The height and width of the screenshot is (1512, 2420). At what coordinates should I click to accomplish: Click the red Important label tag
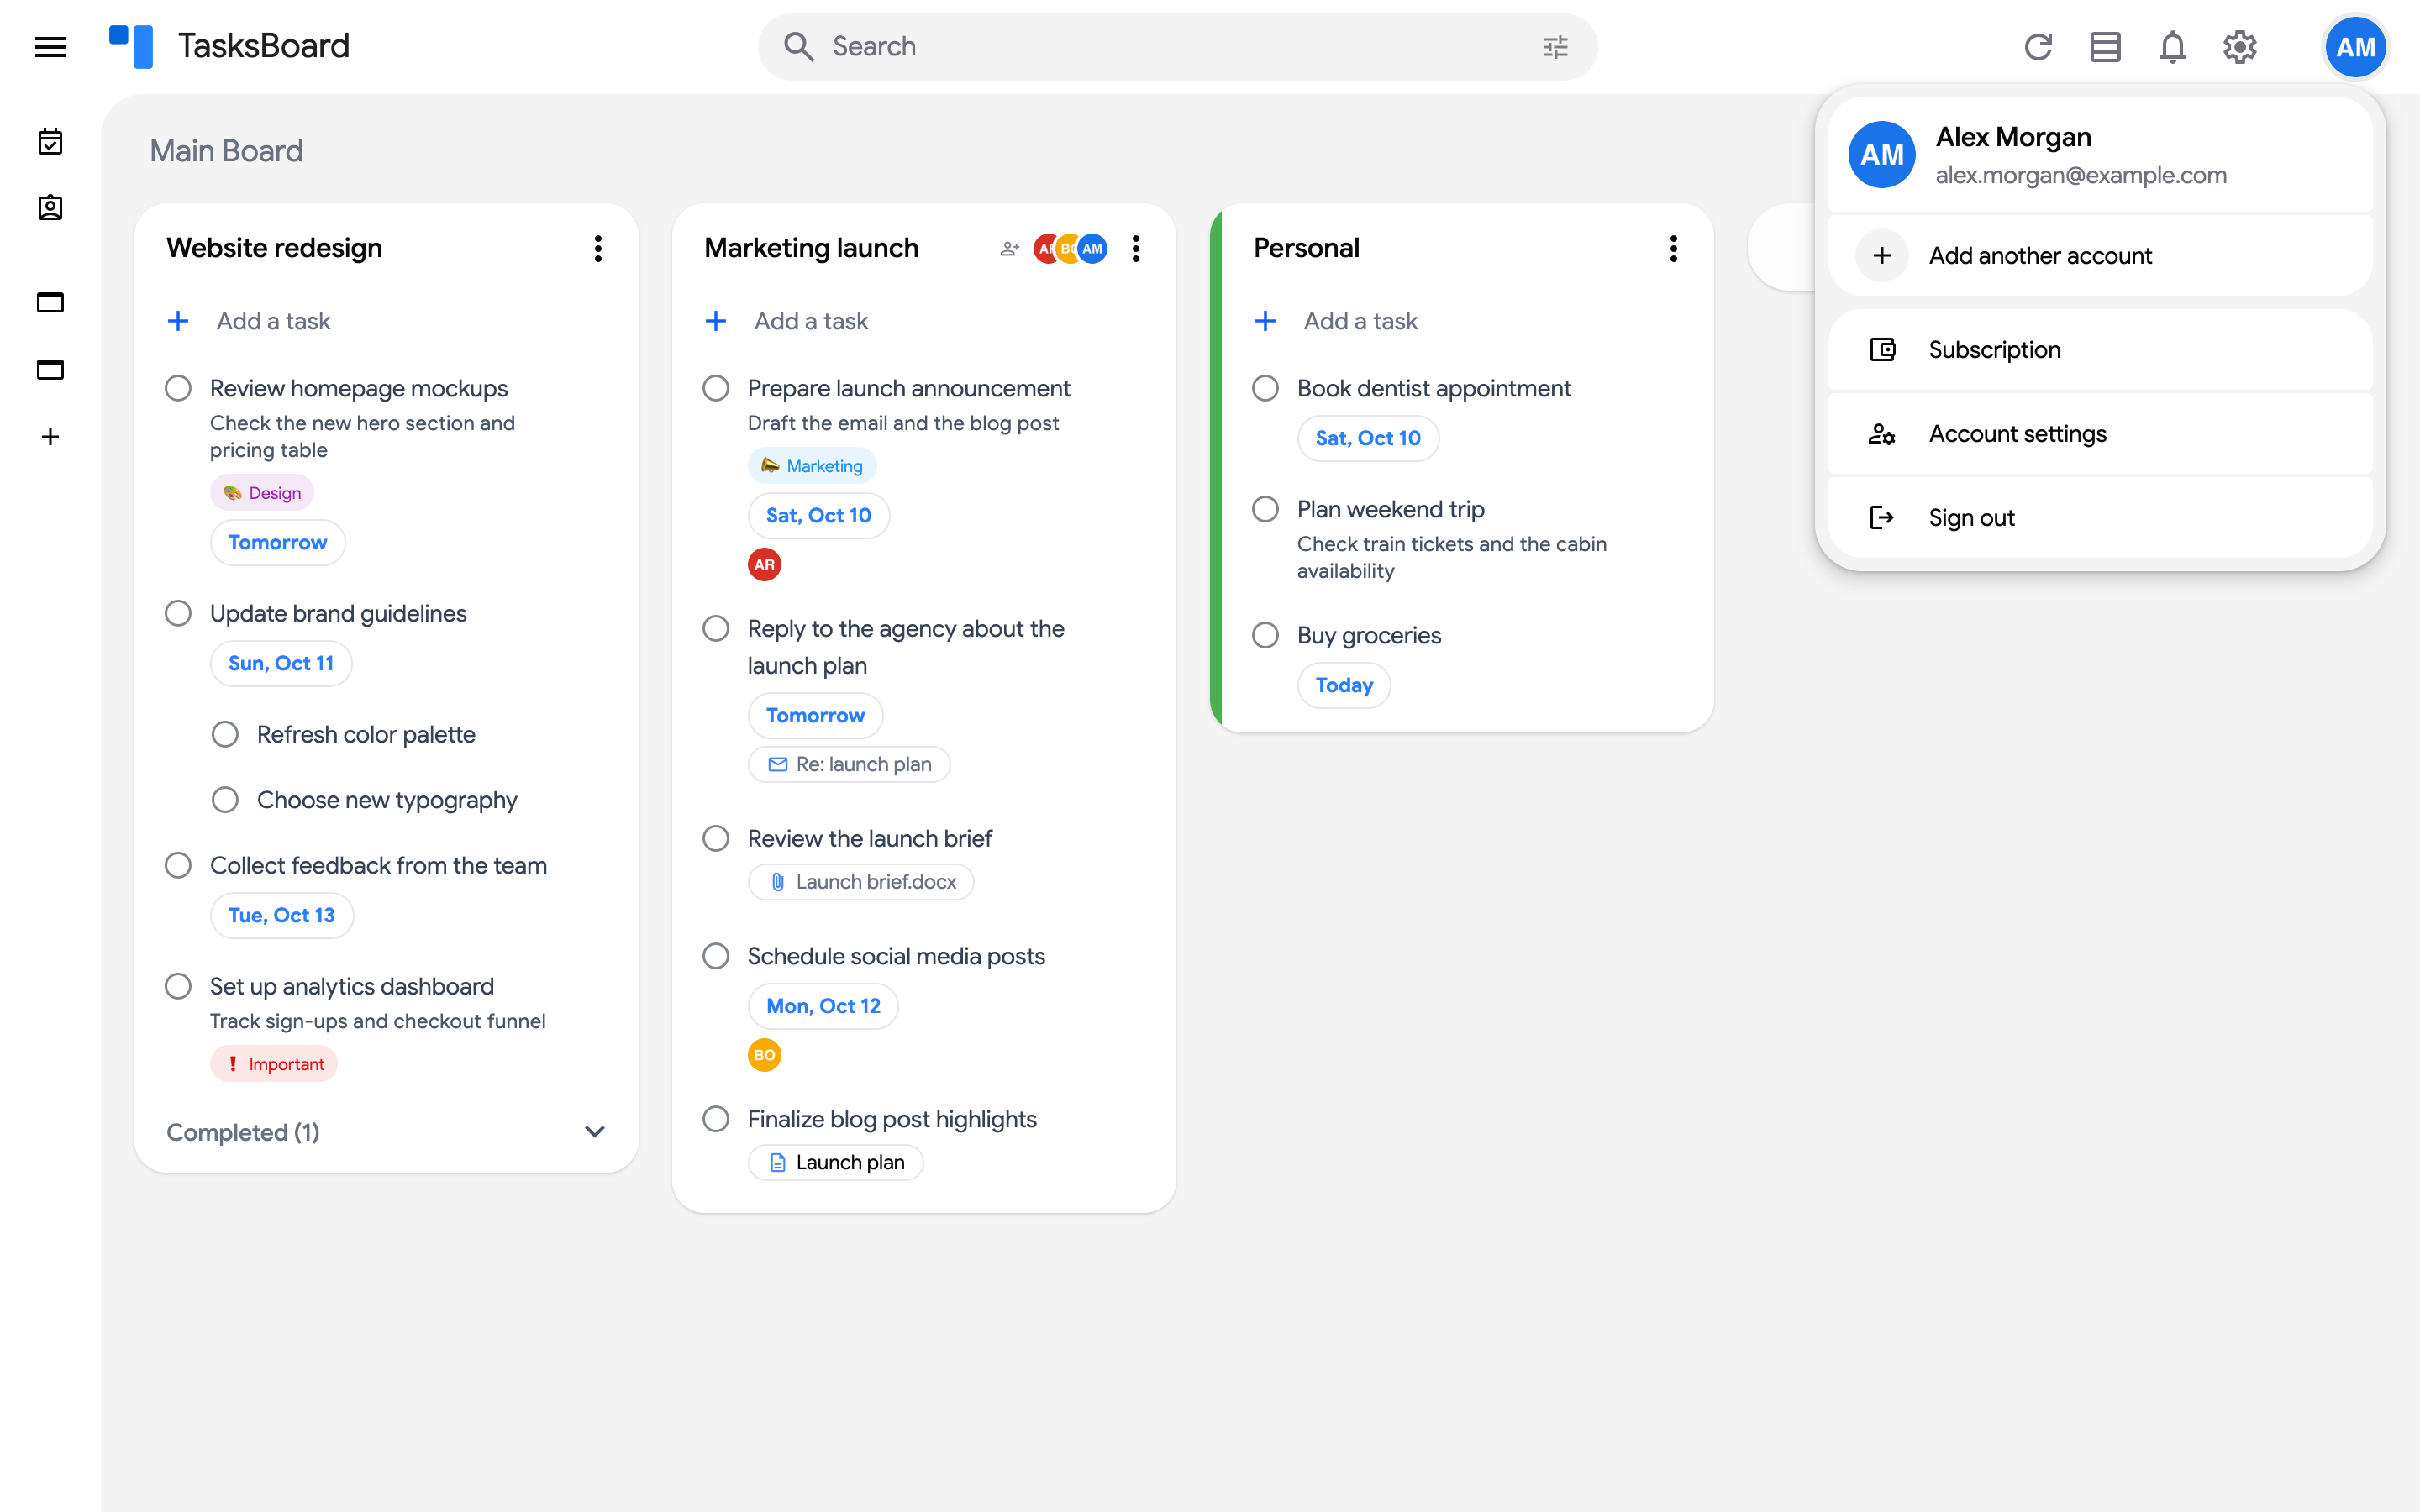(x=274, y=1063)
